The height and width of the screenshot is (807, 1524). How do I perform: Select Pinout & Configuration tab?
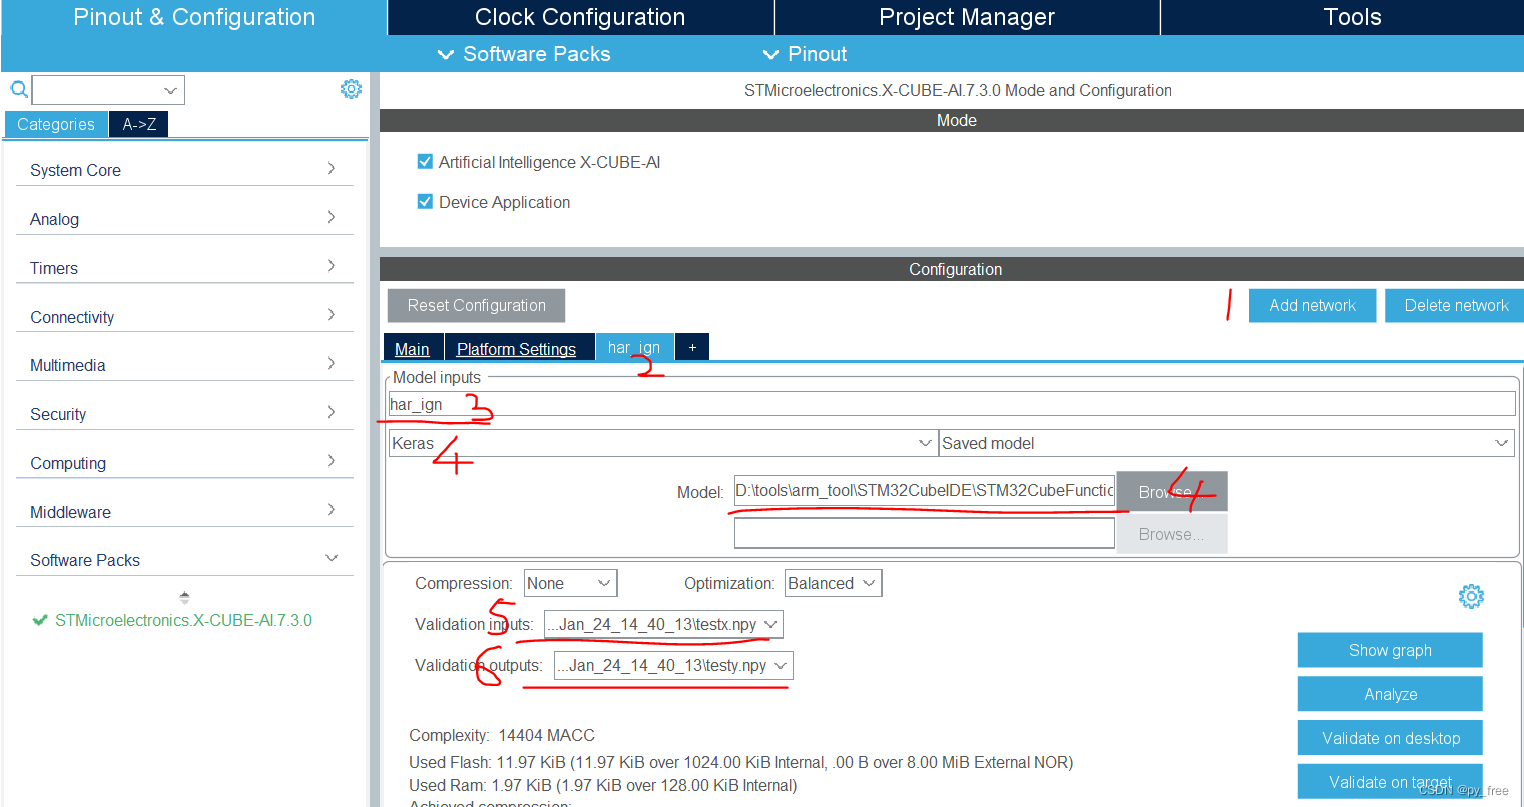click(x=194, y=17)
